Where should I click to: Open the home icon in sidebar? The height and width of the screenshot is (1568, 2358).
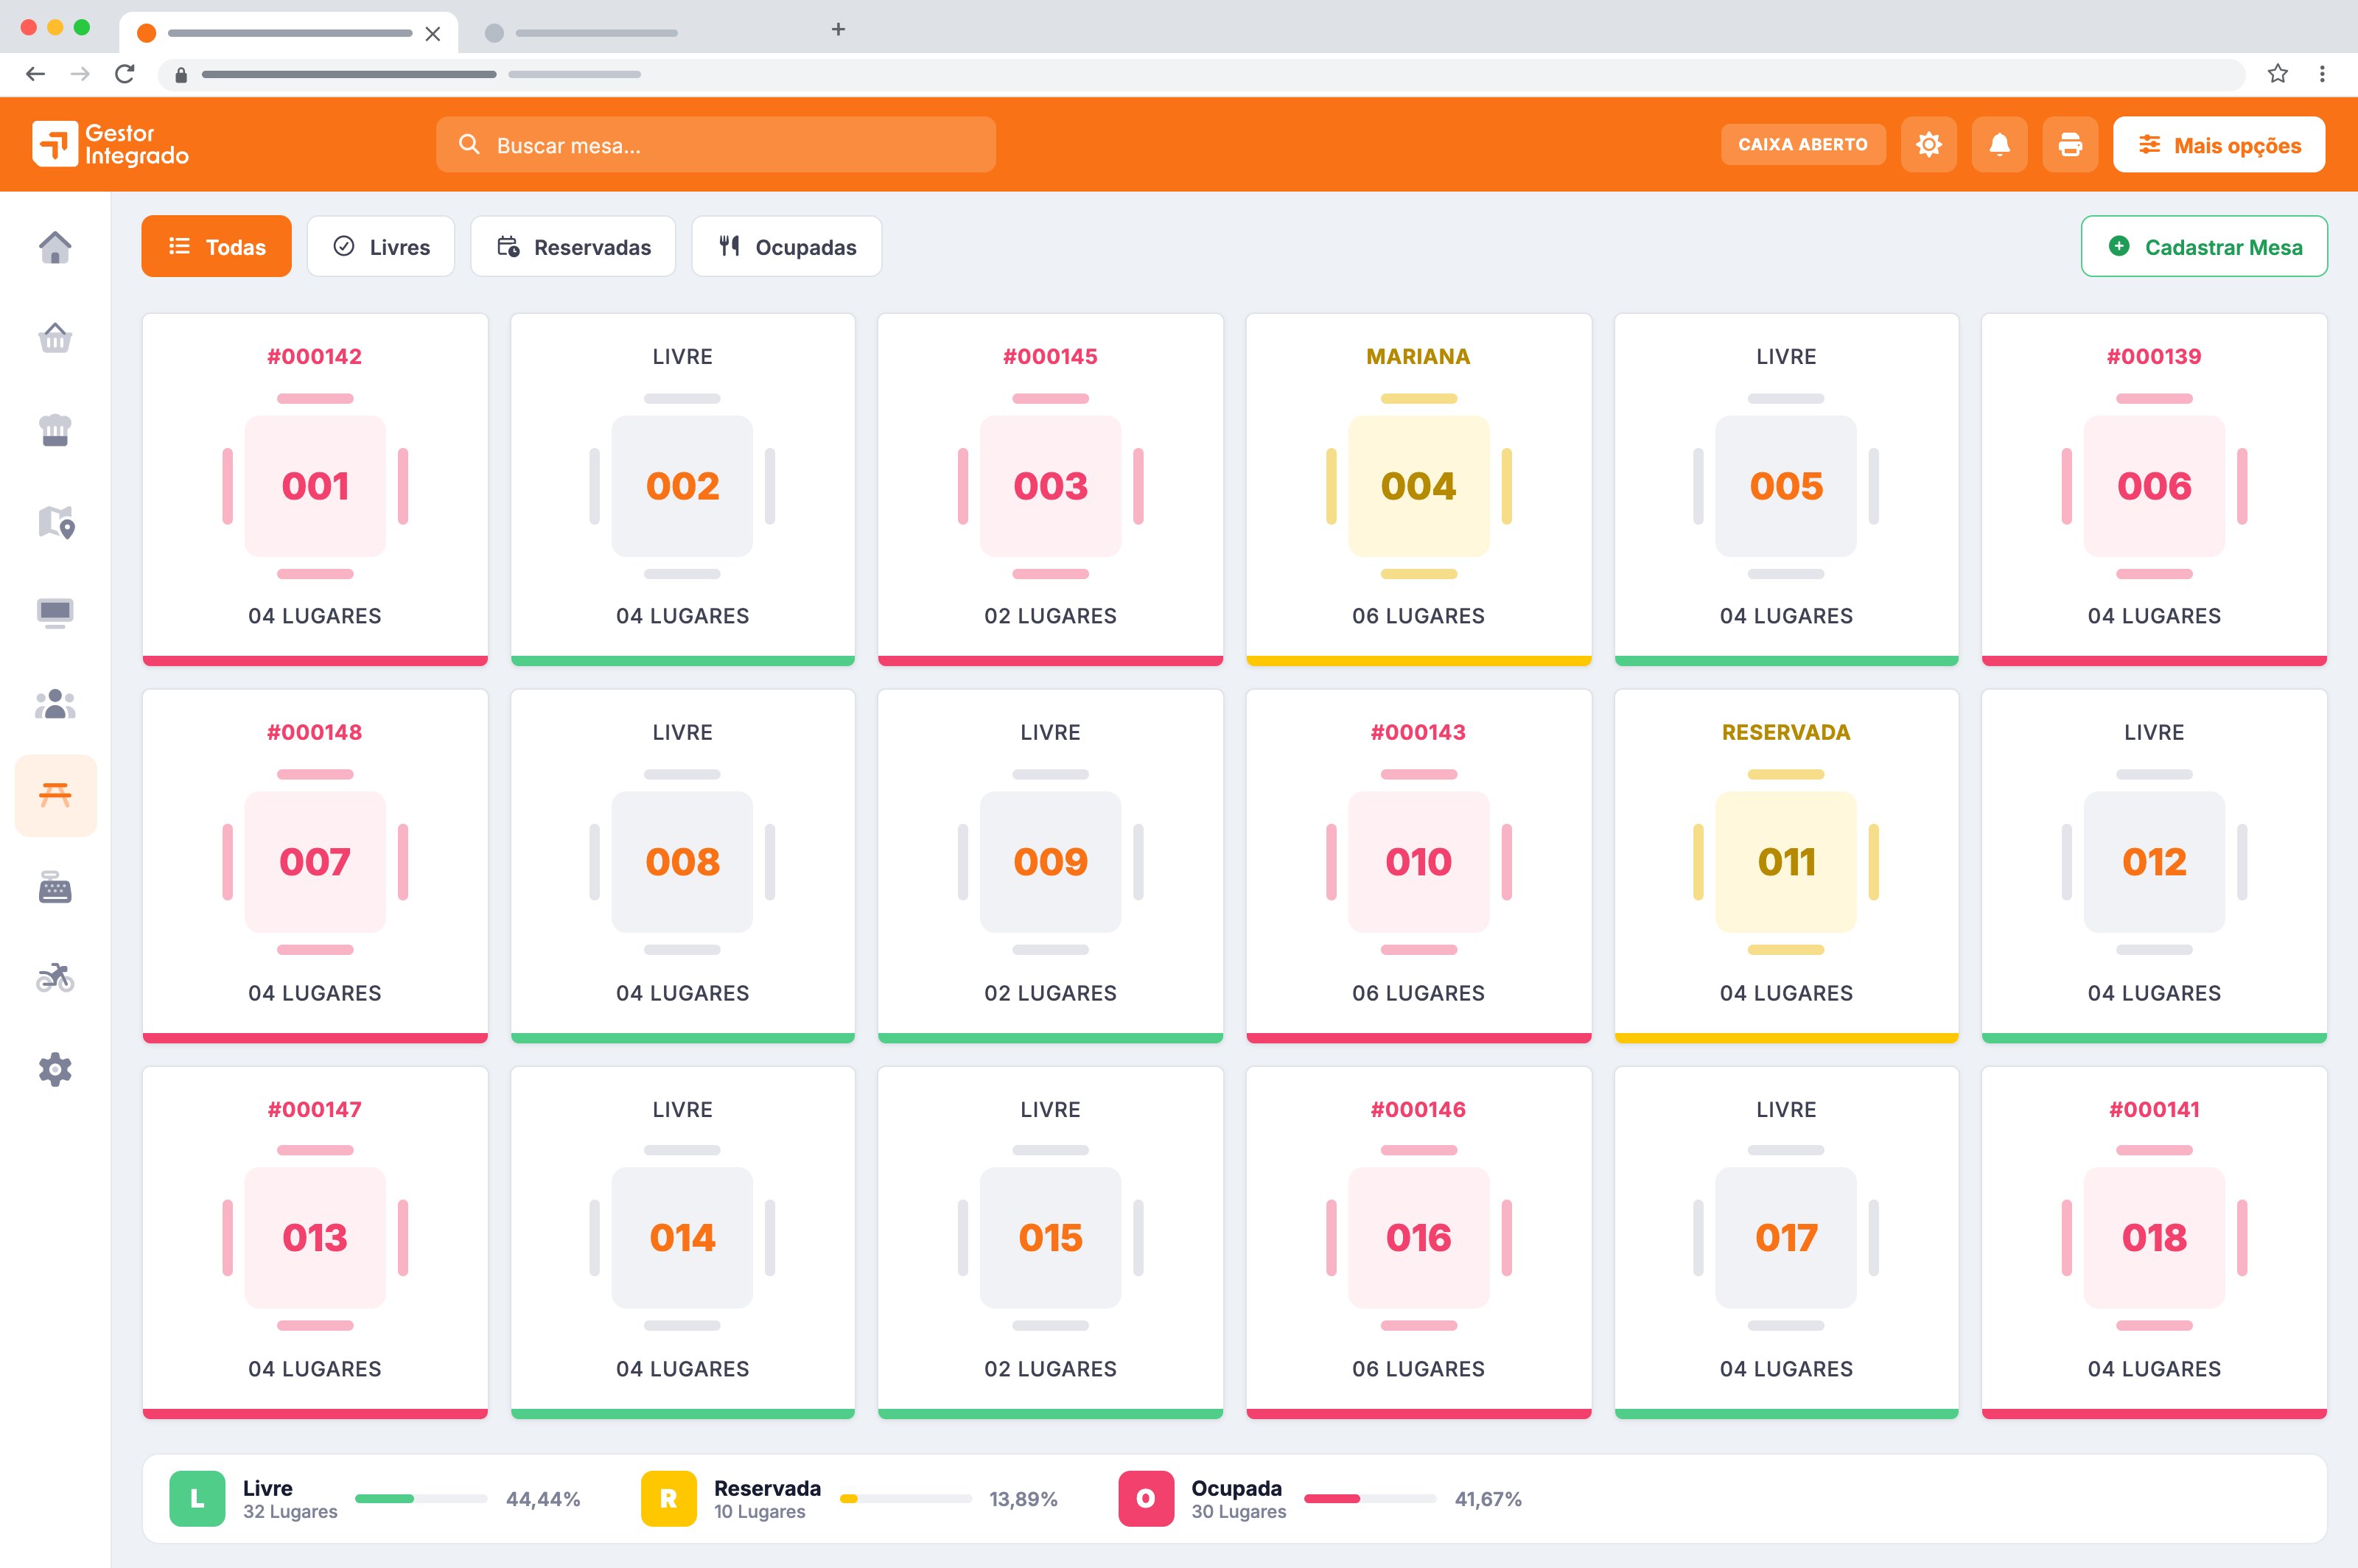point(55,247)
